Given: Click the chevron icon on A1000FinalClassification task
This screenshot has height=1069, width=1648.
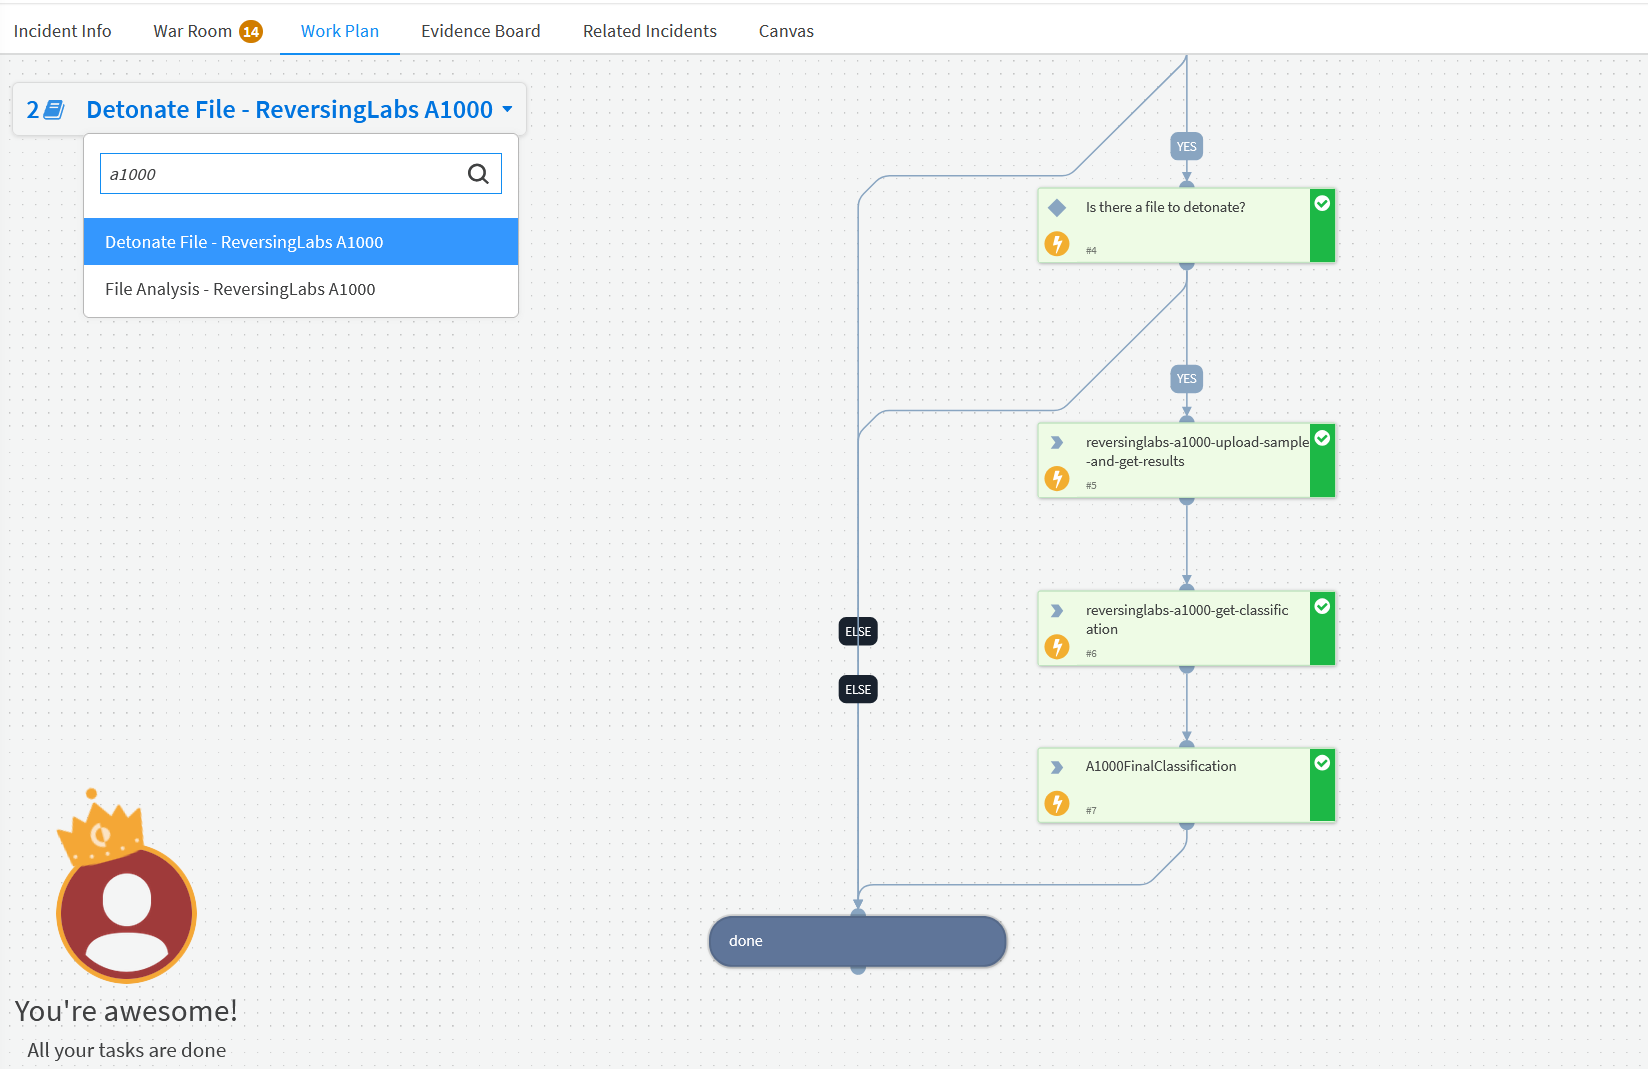Looking at the screenshot, I should coord(1057,767).
